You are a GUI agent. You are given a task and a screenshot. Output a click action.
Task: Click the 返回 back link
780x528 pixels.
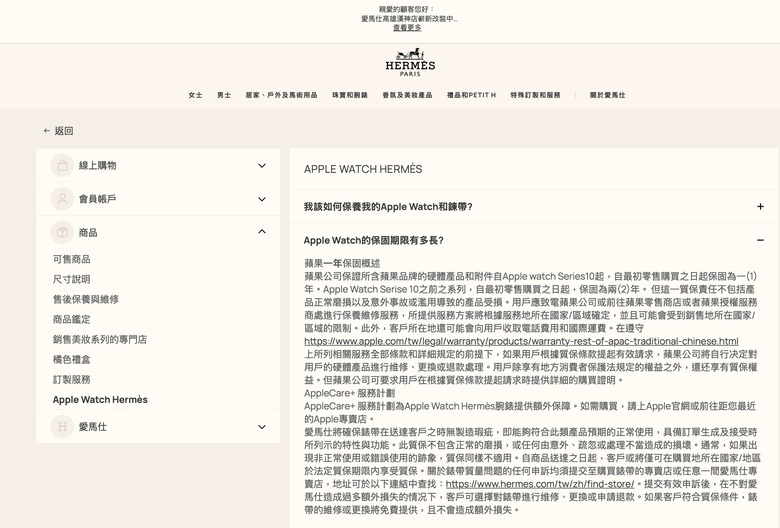64,131
